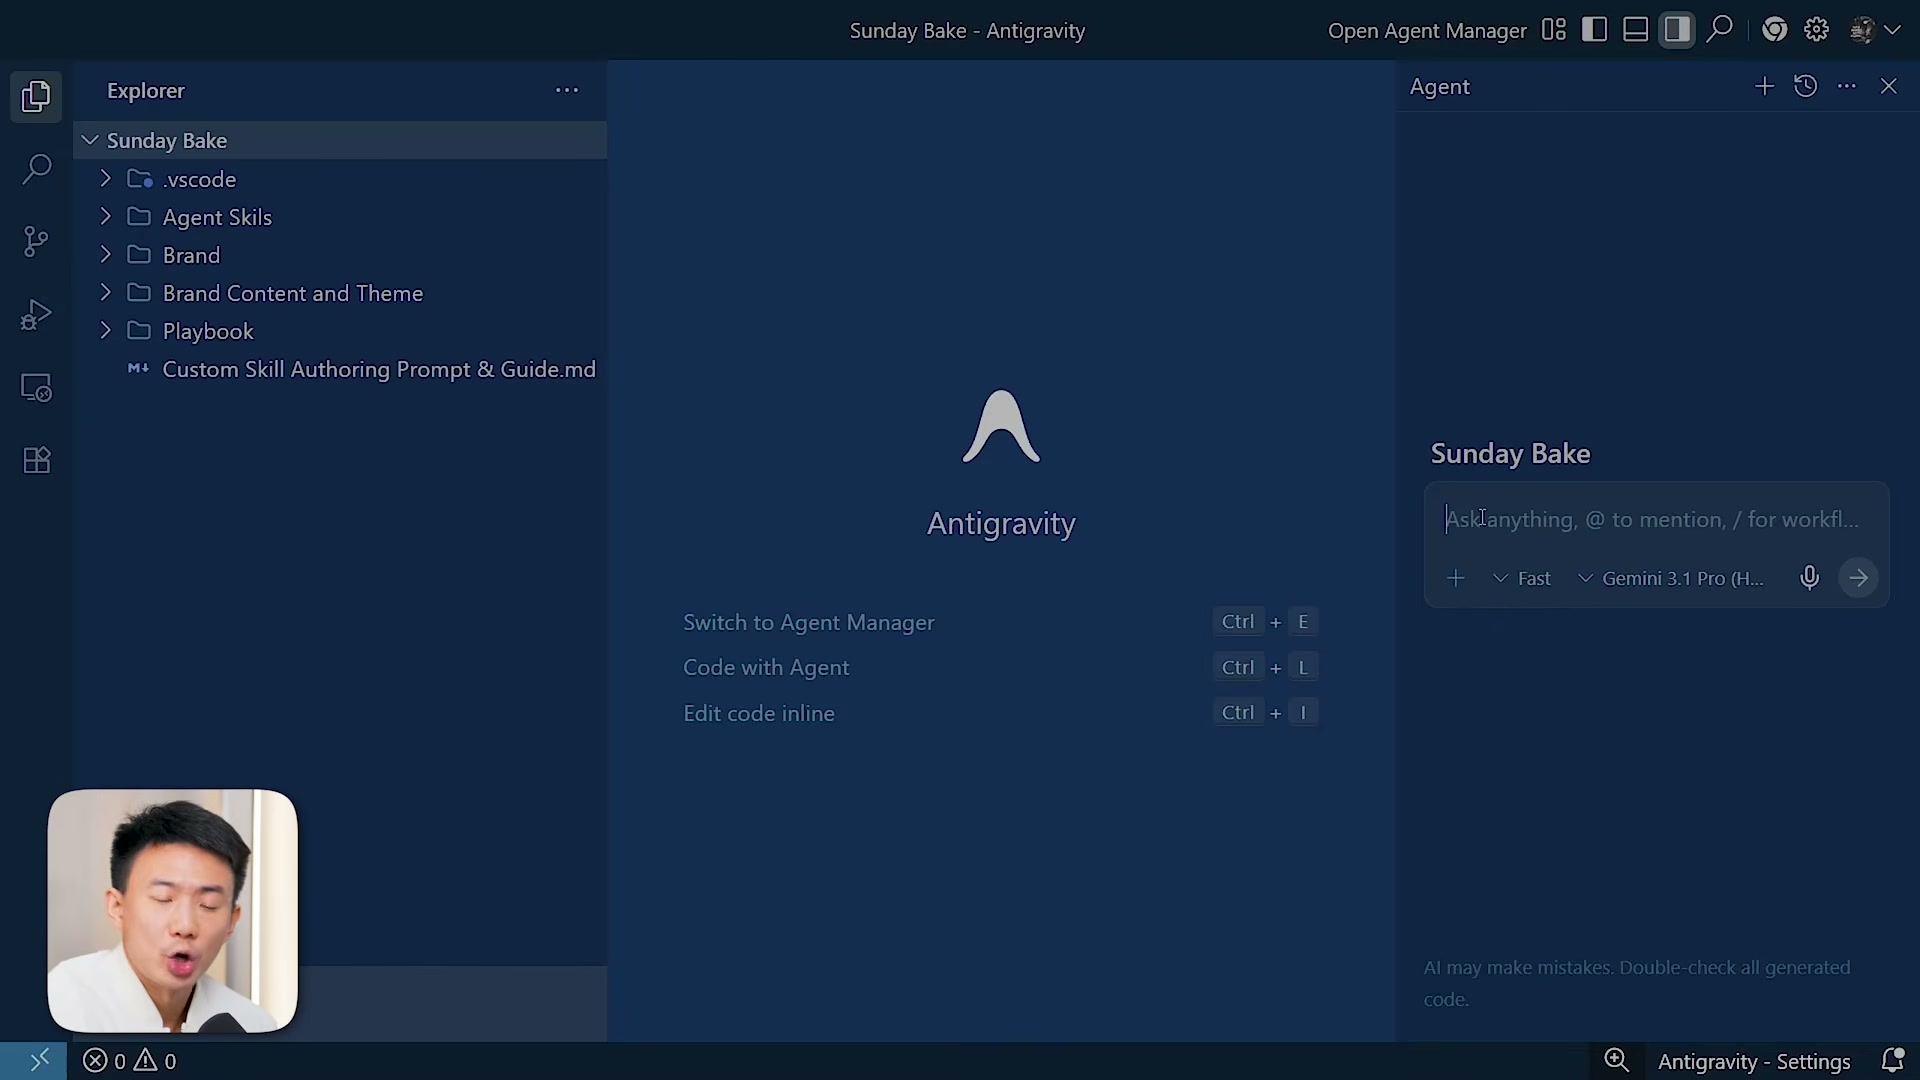Open Source Control in the activity bar

(36, 242)
